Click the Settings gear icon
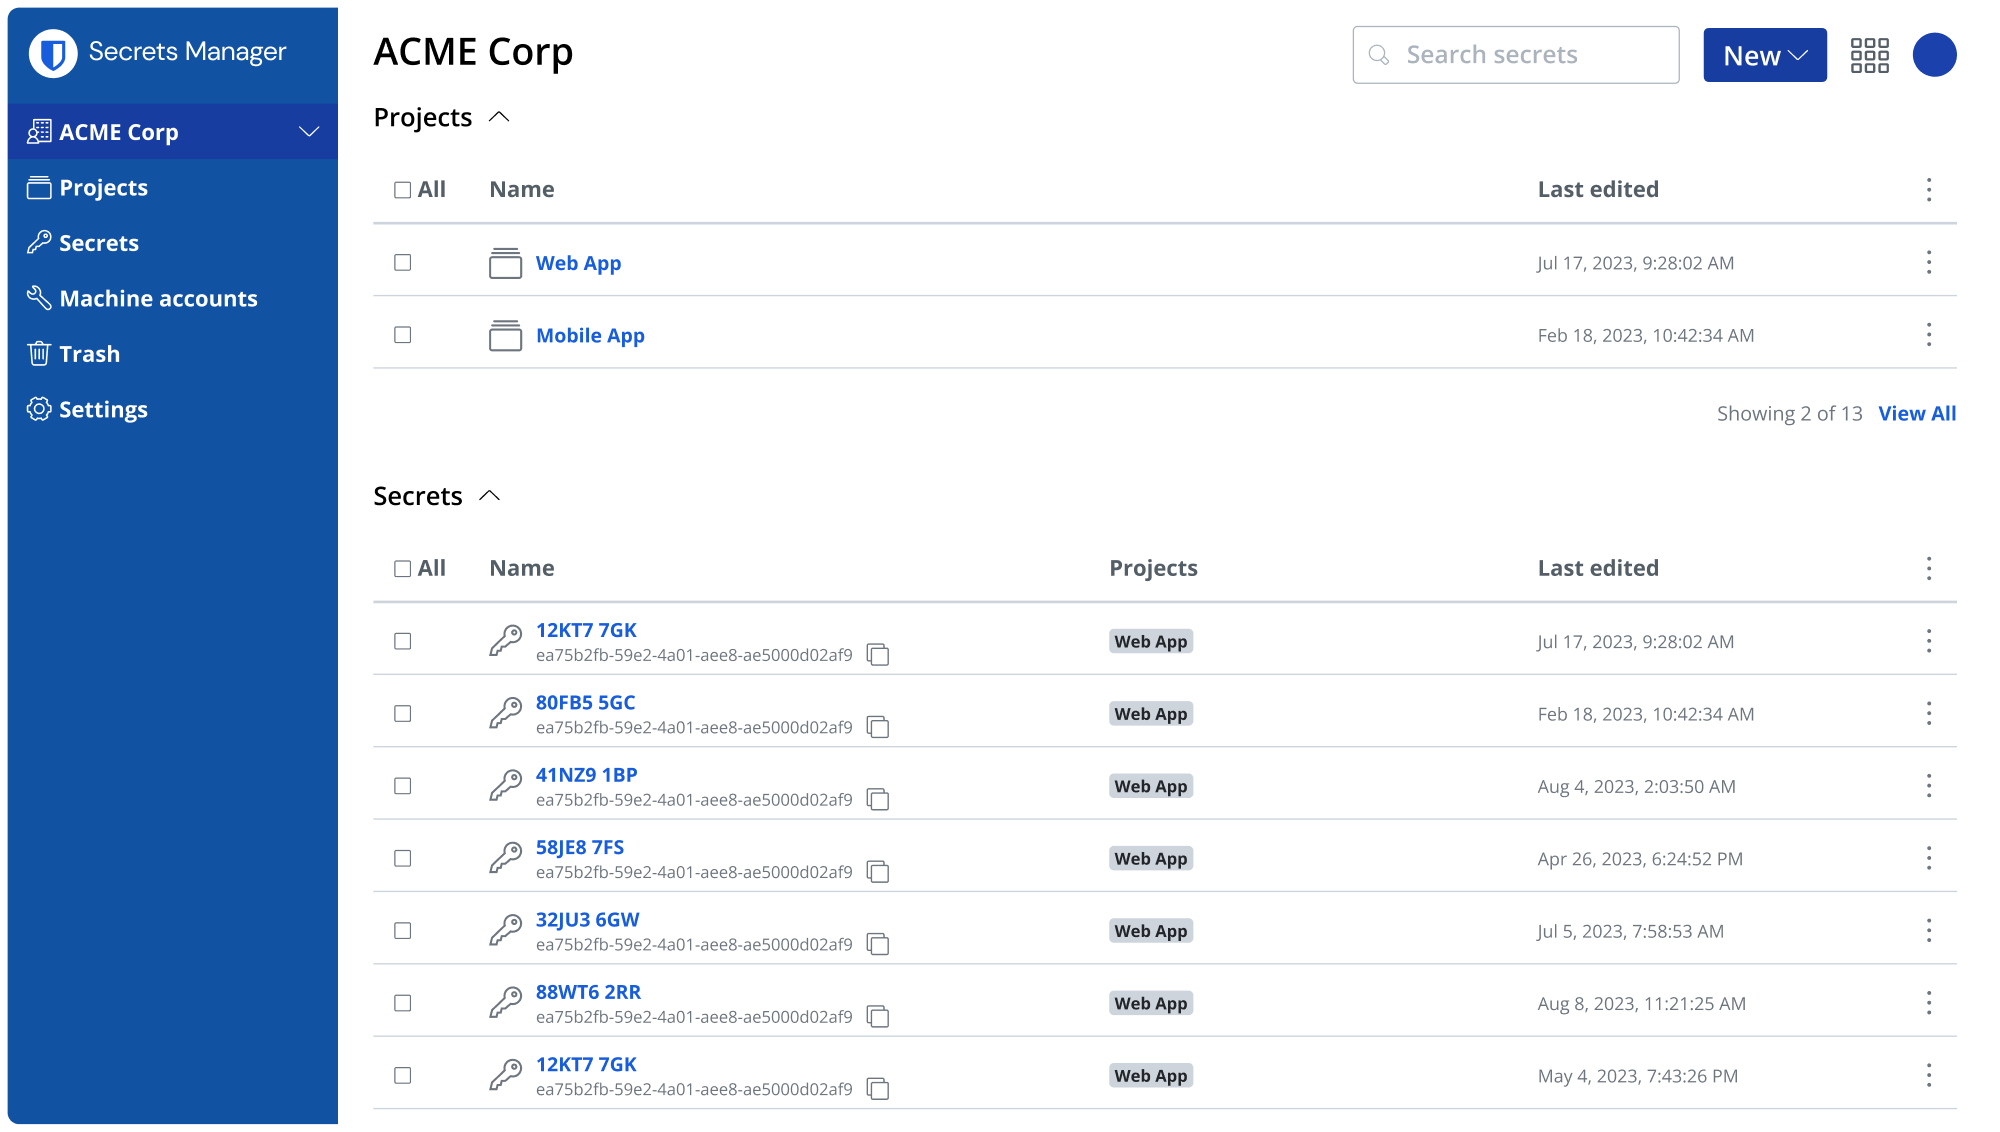This screenshot has width=2000, height=1132. point(39,409)
